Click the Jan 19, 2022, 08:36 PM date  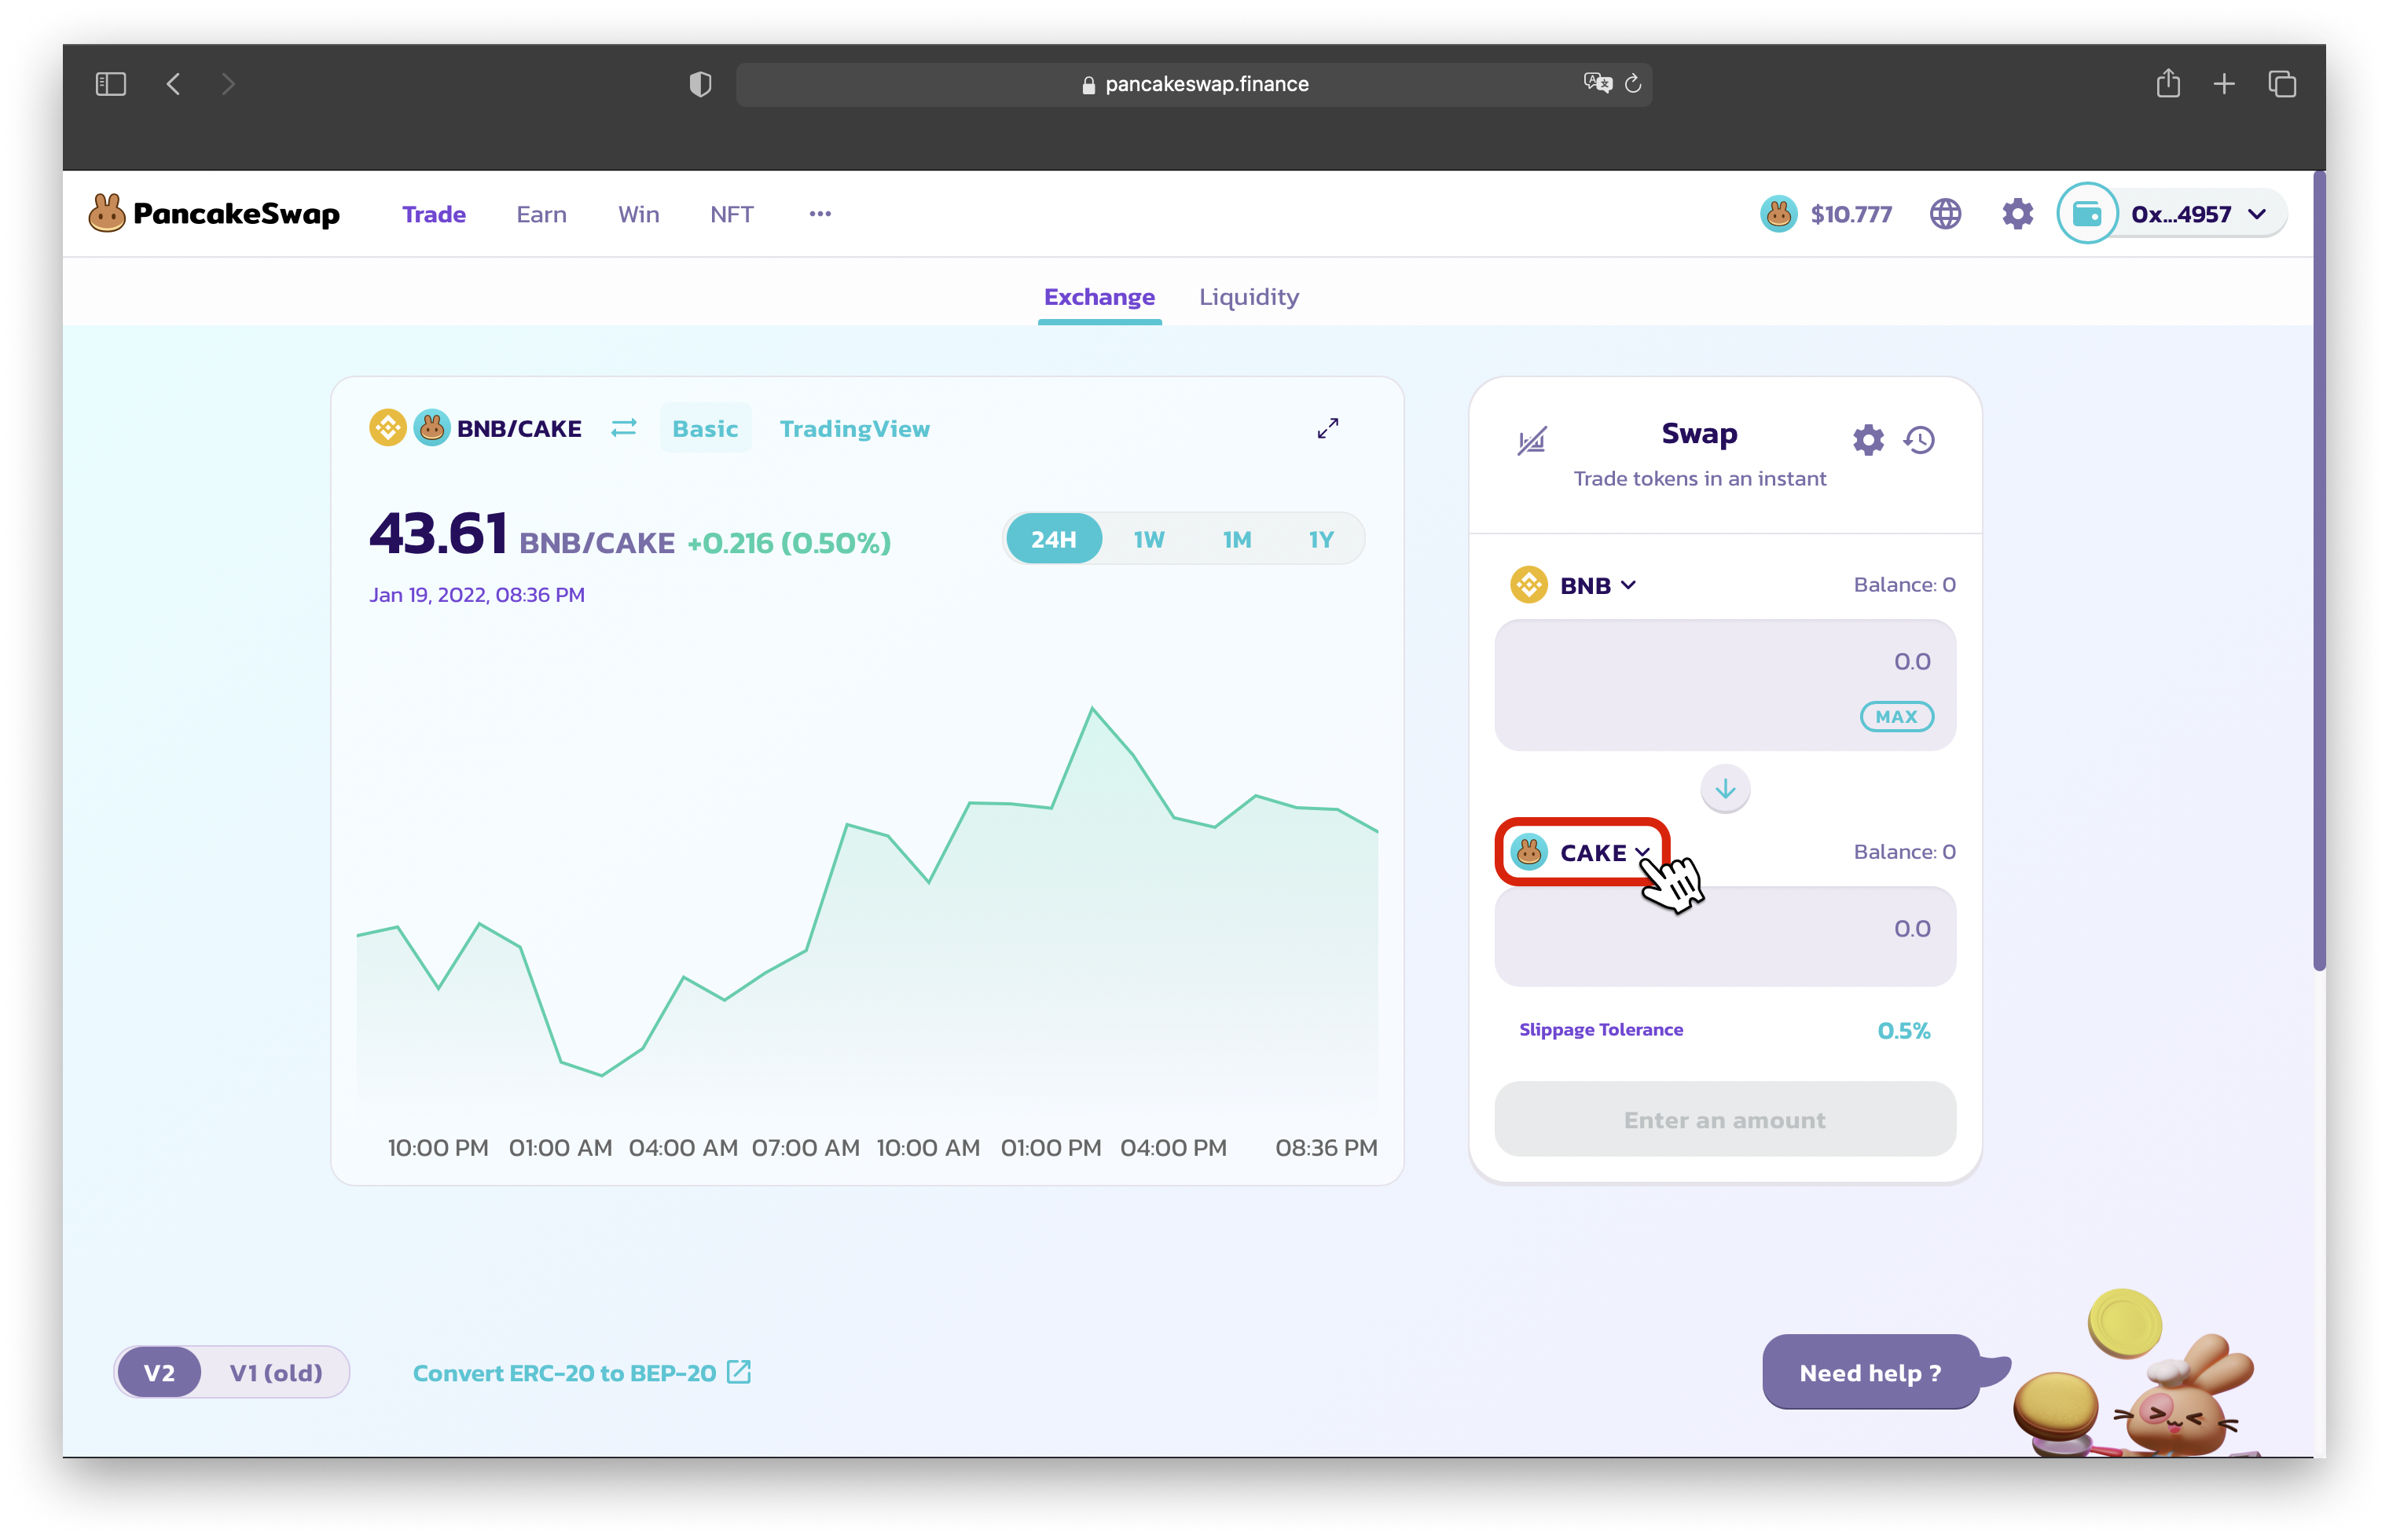tap(477, 595)
